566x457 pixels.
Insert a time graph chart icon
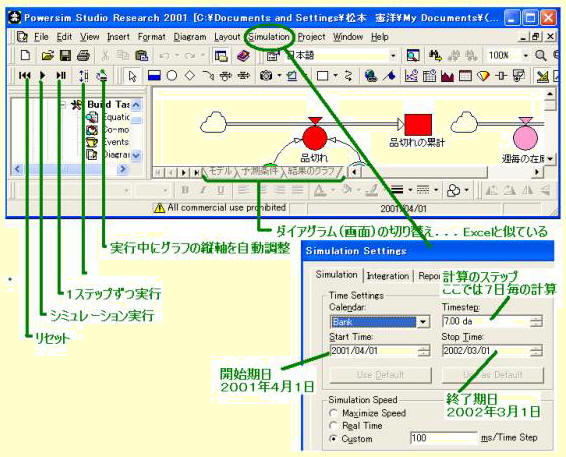point(411,75)
